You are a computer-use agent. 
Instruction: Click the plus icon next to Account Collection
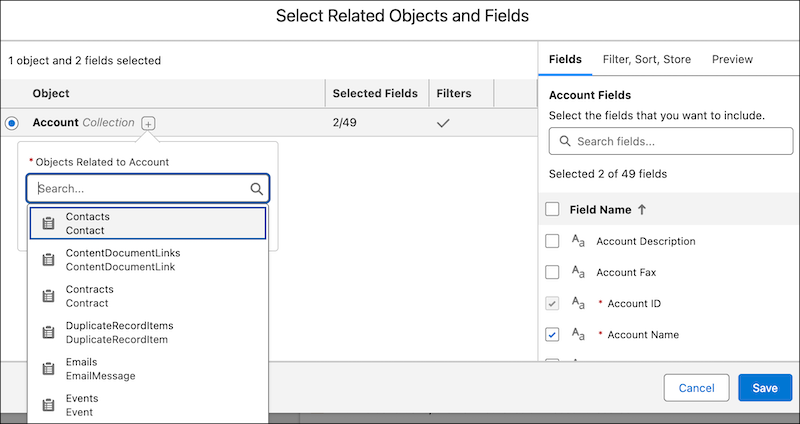(148, 123)
